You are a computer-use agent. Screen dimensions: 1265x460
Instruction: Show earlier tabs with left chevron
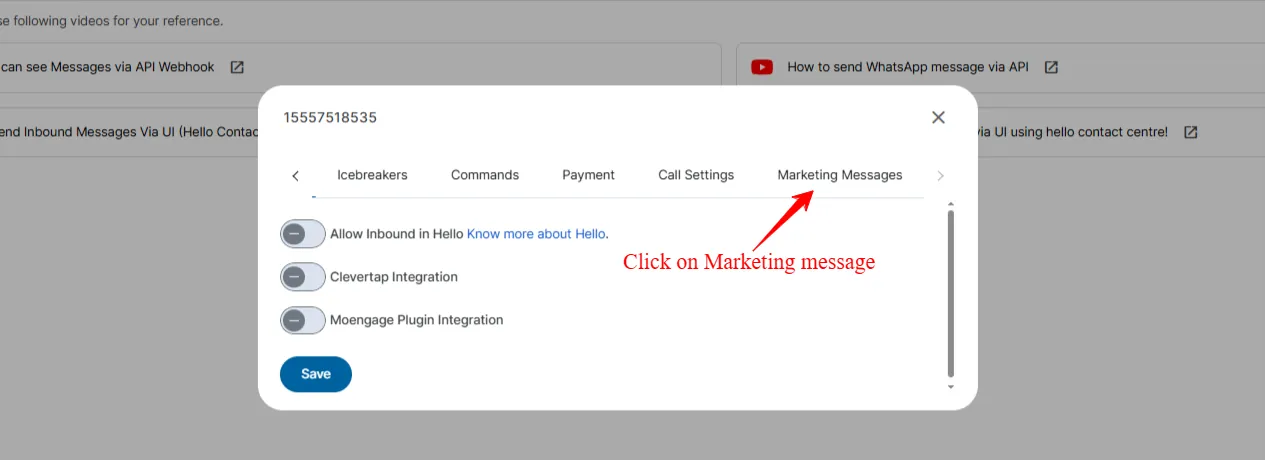pos(296,176)
